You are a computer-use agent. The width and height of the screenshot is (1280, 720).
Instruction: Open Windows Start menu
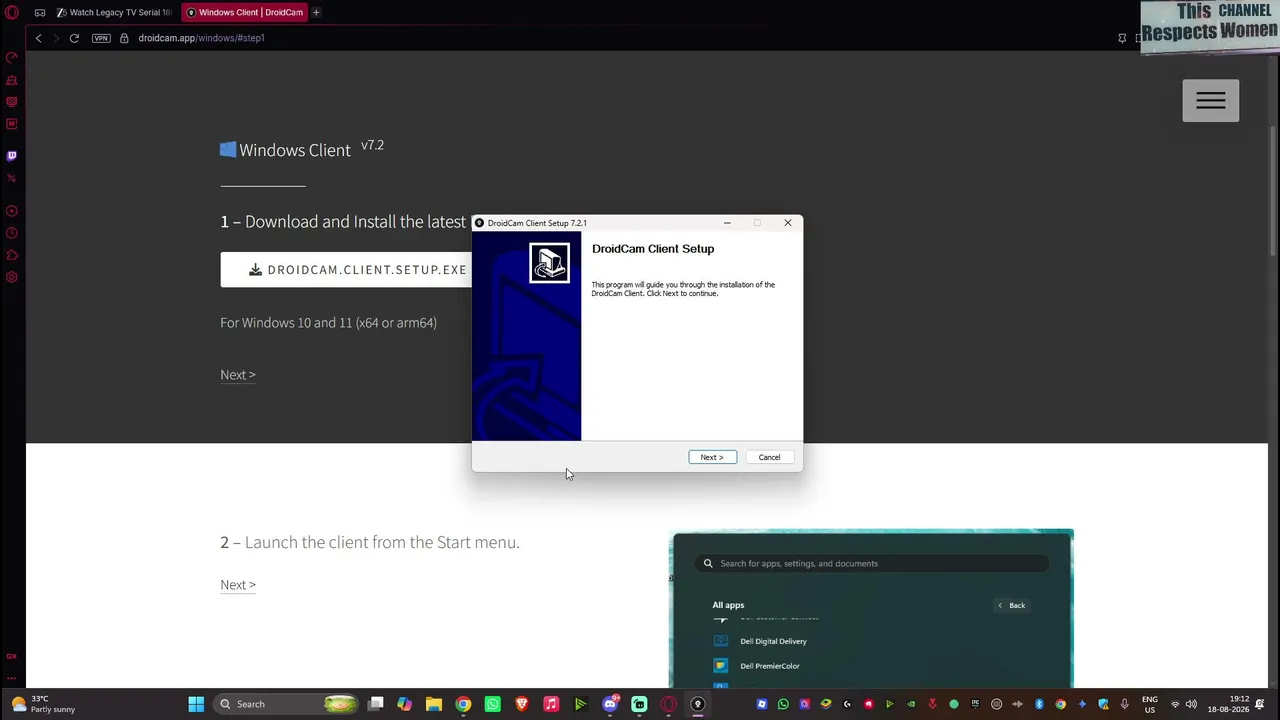click(x=196, y=704)
